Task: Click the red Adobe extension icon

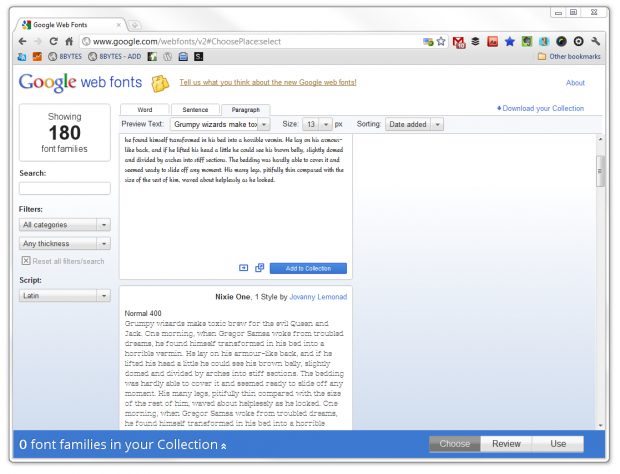Action: [493, 41]
